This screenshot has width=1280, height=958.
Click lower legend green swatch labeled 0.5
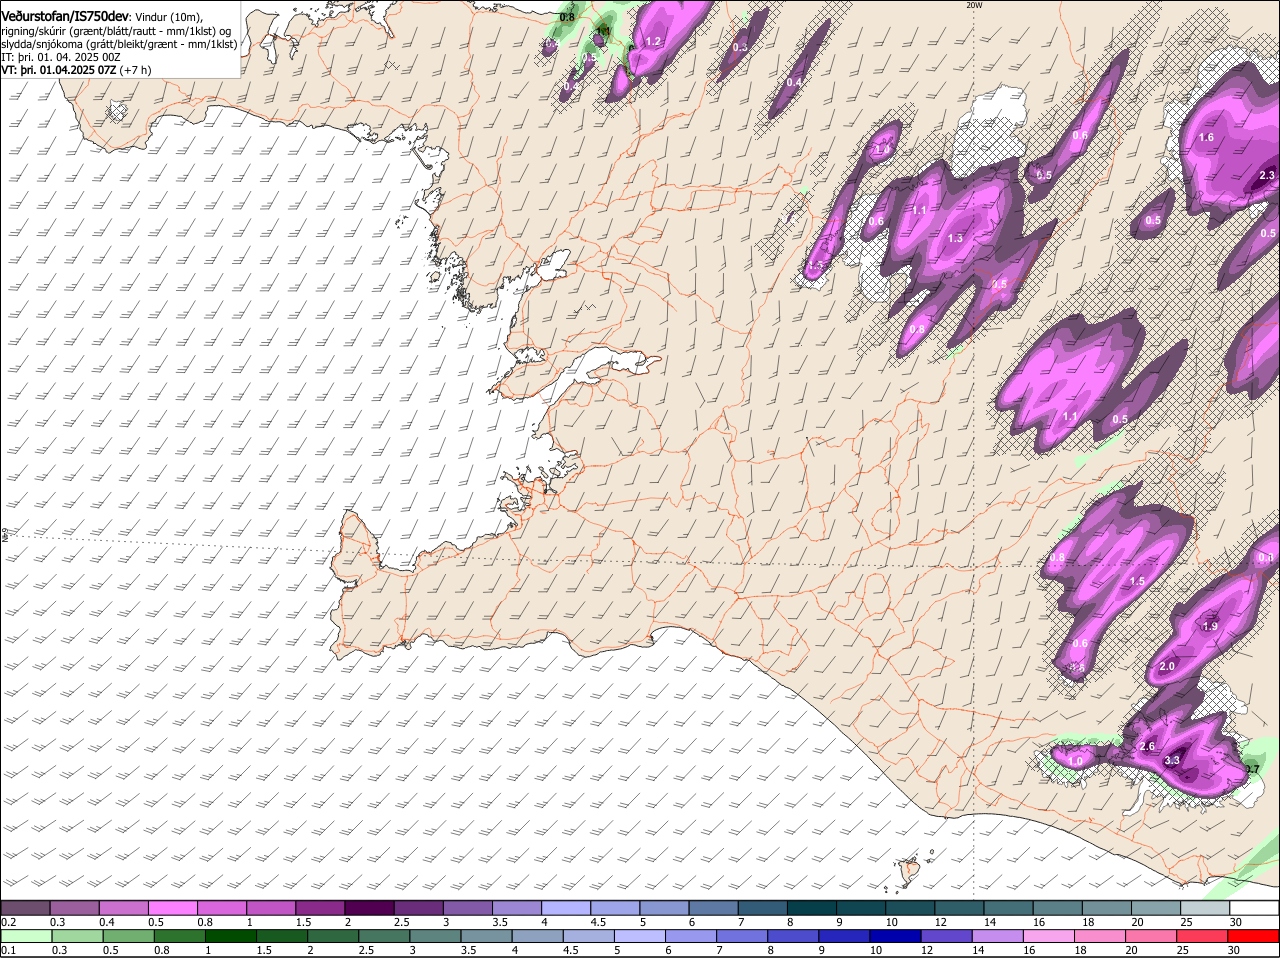pos(128,936)
